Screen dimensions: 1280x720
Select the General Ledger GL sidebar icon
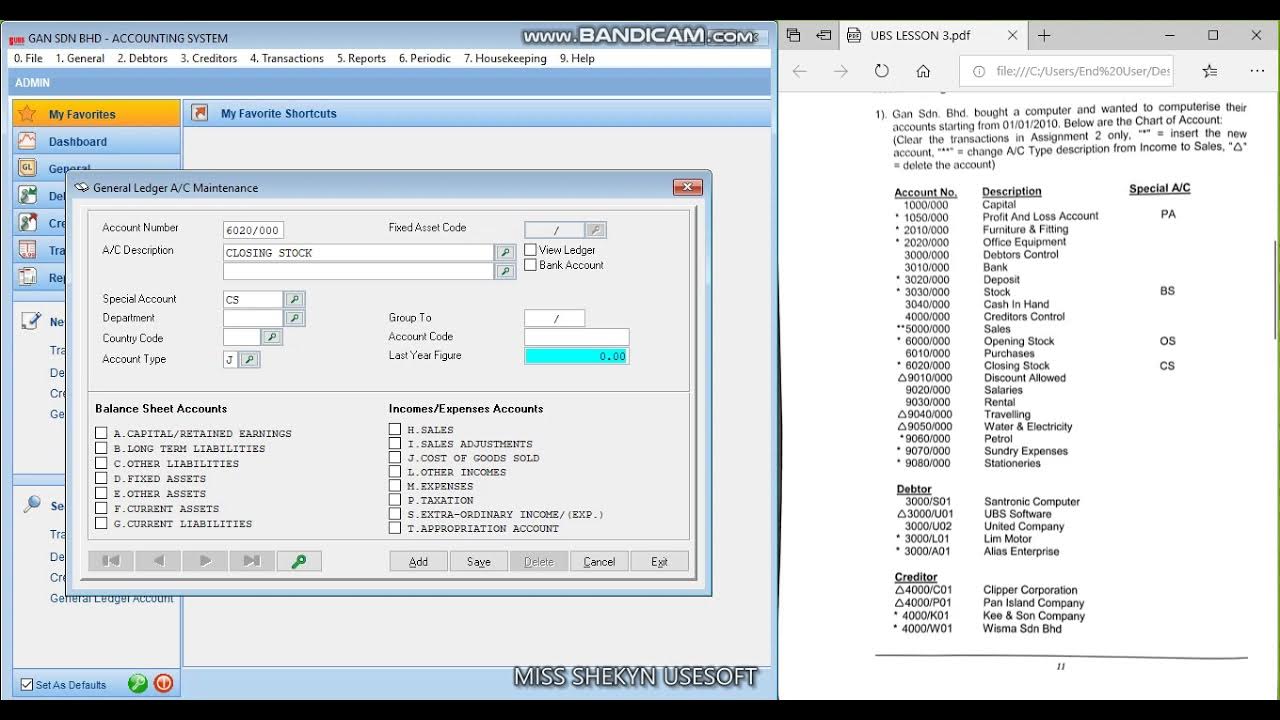pyautogui.click(x=28, y=168)
